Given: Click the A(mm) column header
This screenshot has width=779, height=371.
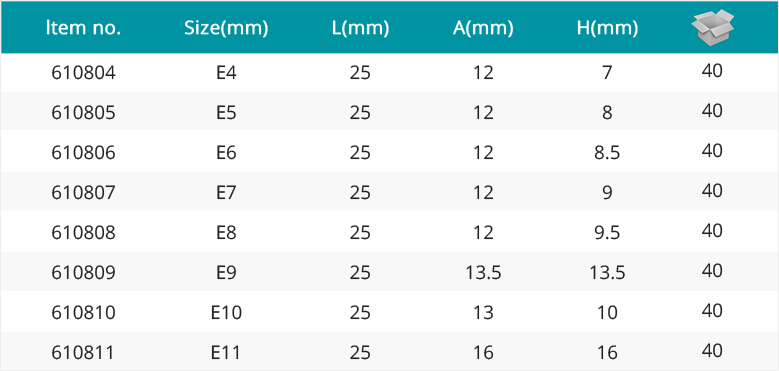Looking at the screenshot, I should (483, 29).
